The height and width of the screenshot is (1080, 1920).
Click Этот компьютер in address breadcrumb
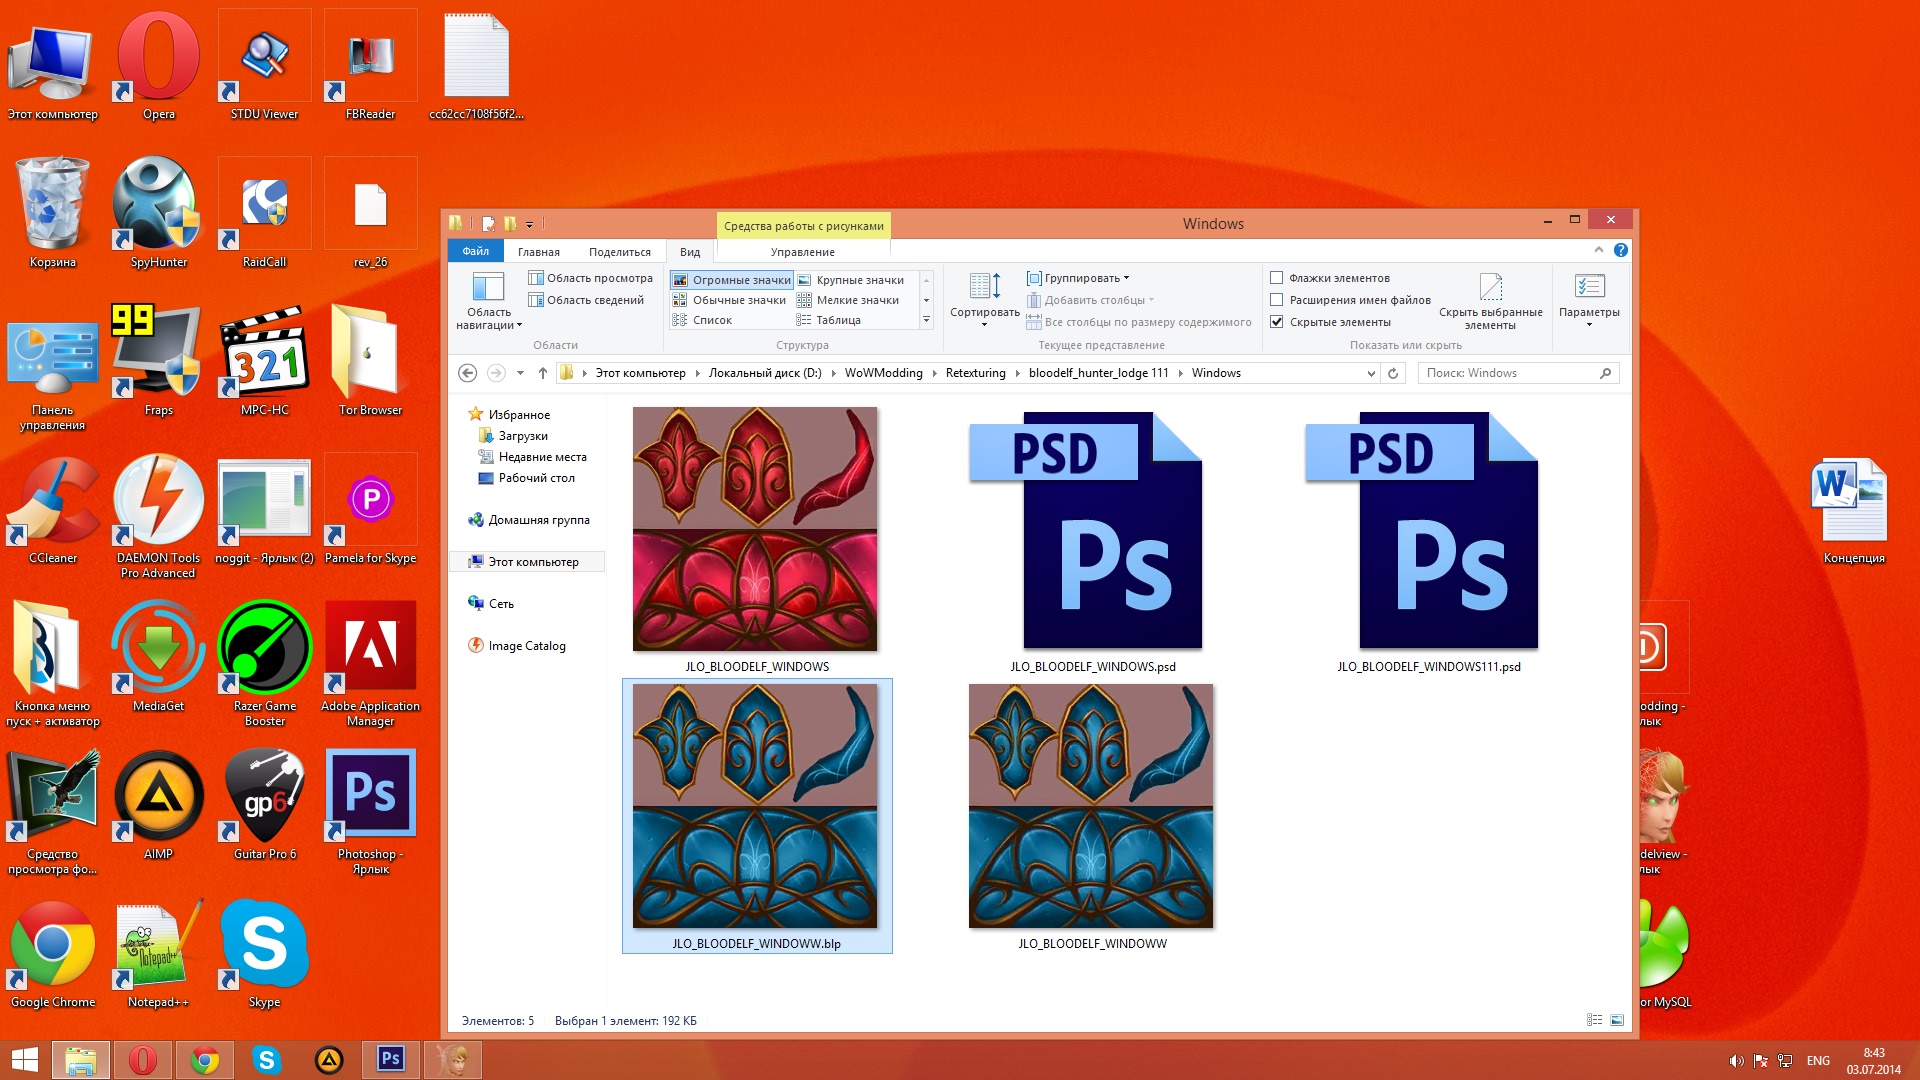(640, 373)
